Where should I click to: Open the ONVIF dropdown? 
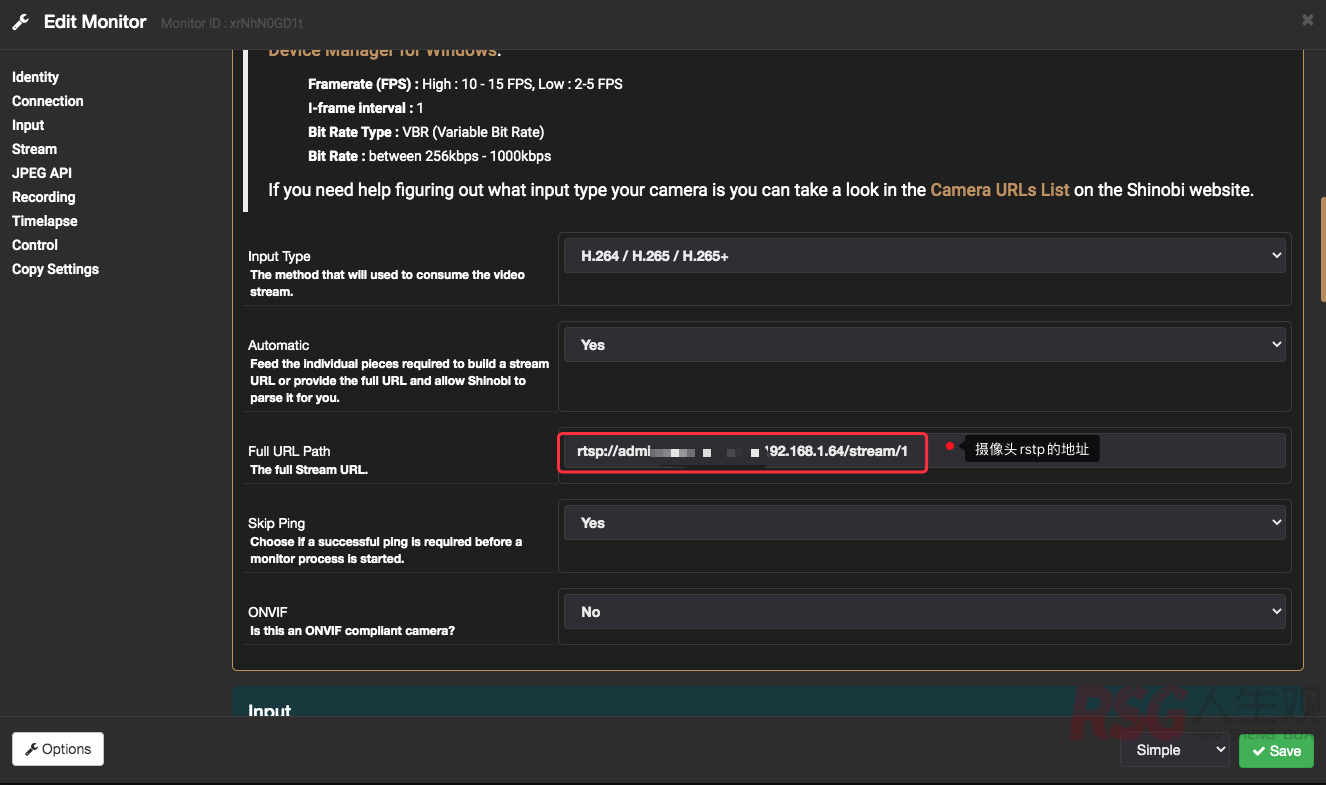point(924,612)
